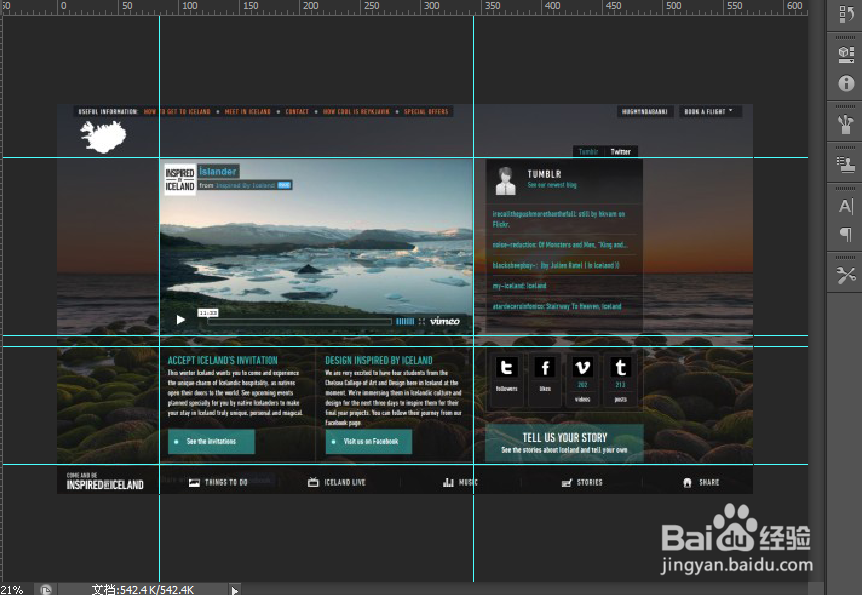Click the 'Visit us on Facebook' button
Viewport: 862px width, 595px height.
[369, 442]
